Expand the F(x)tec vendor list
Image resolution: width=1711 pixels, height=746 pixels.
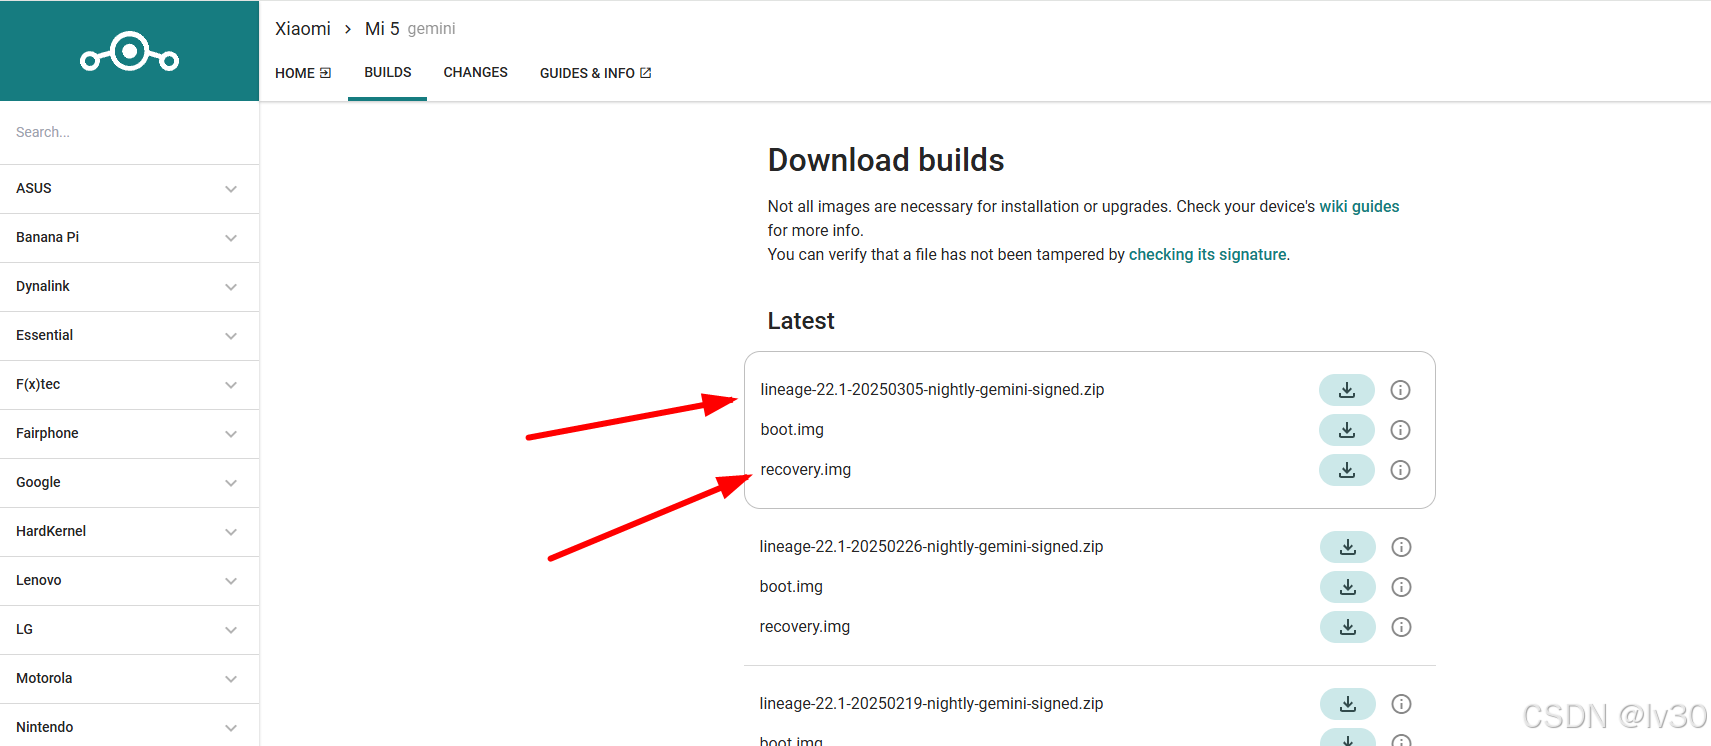tap(130, 385)
